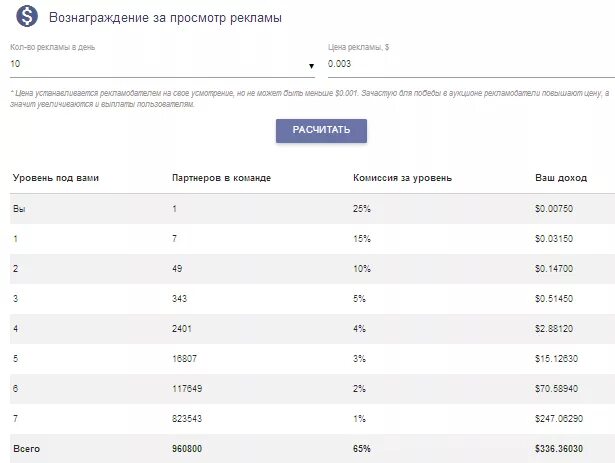This screenshot has height=463, width=615.
Task: Click the РАСЧИТАТЬ button
Action: click(x=321, y=130)
